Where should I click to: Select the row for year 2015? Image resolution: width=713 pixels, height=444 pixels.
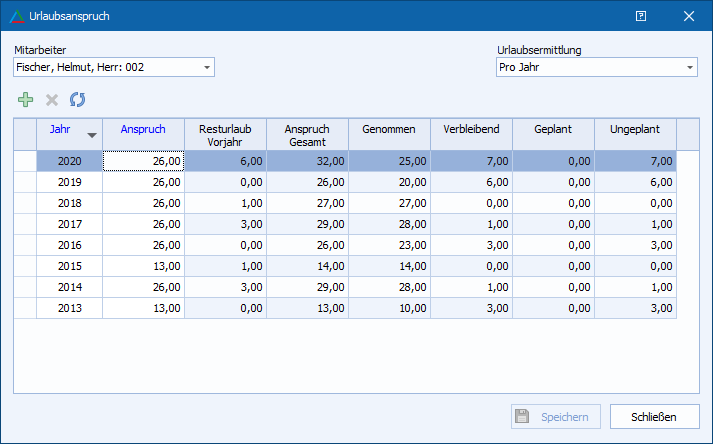coord(69,266)
